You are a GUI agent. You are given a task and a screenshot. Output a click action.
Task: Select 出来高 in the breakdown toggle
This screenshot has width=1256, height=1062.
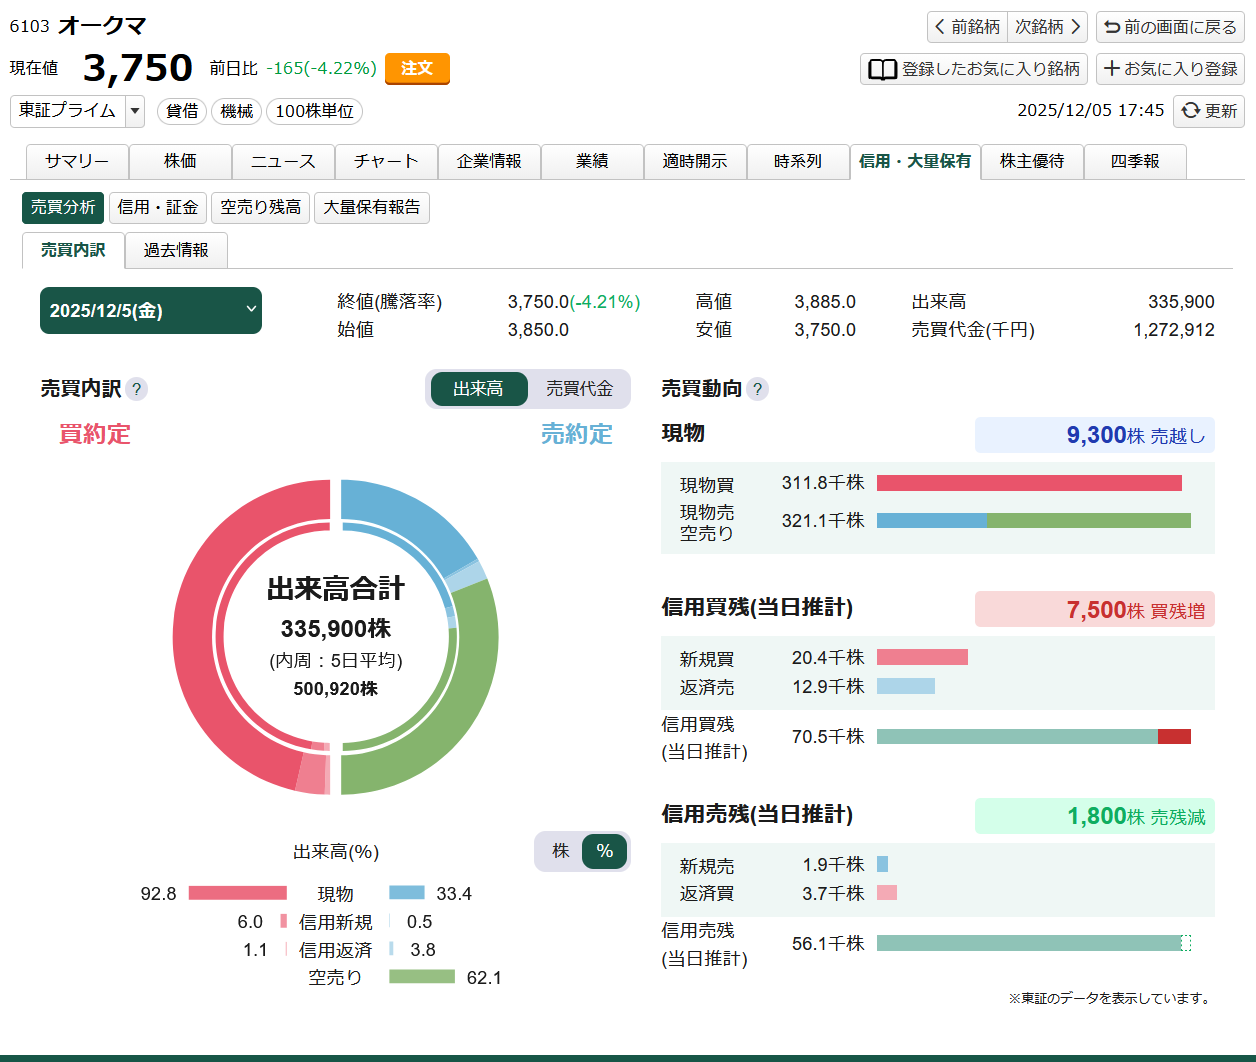(x=478, y=389)
